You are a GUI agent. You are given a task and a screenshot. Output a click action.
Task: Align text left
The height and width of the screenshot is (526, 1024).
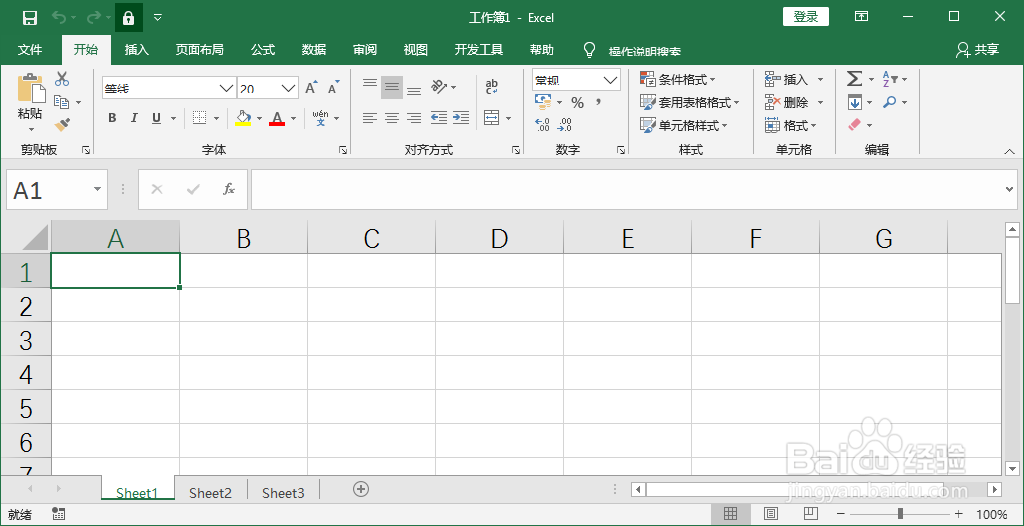click(370, 118)
